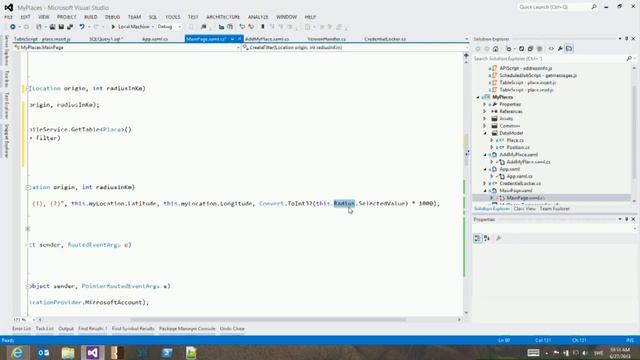The image size is (640, 360).
Task: Open the DEBUG menu
Action: tap(113, 17)
